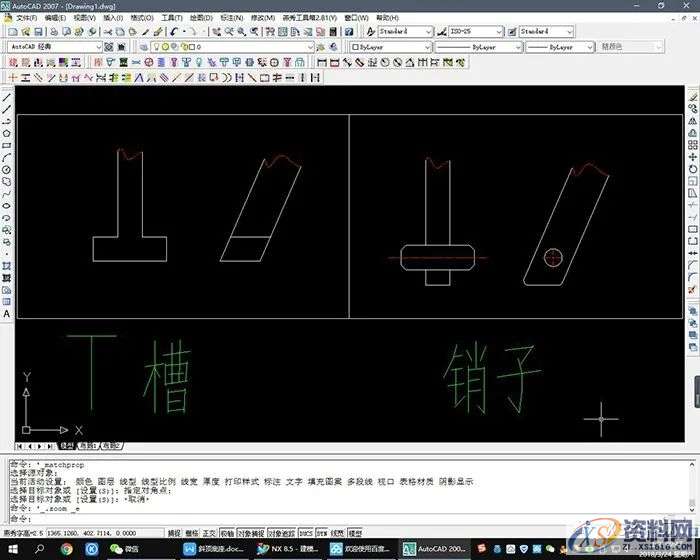
Task: Click the Rotate tool in modify toolbar
Action: tap(692, 169)
